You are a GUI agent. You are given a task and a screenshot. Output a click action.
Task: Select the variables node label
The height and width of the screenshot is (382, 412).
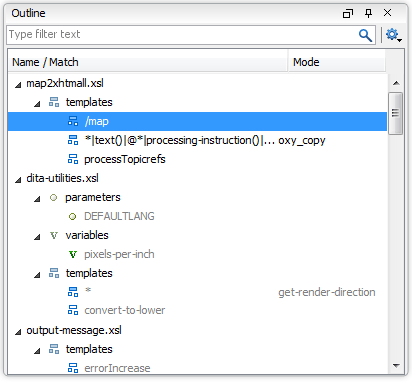[87, 235]
